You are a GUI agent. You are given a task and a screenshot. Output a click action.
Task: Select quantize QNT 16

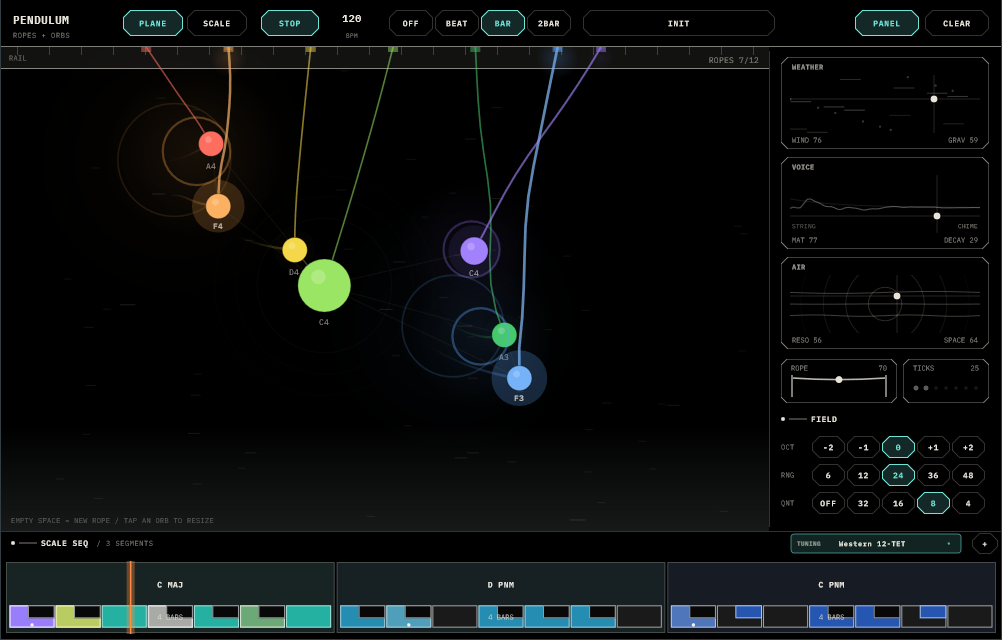(898, 503)
